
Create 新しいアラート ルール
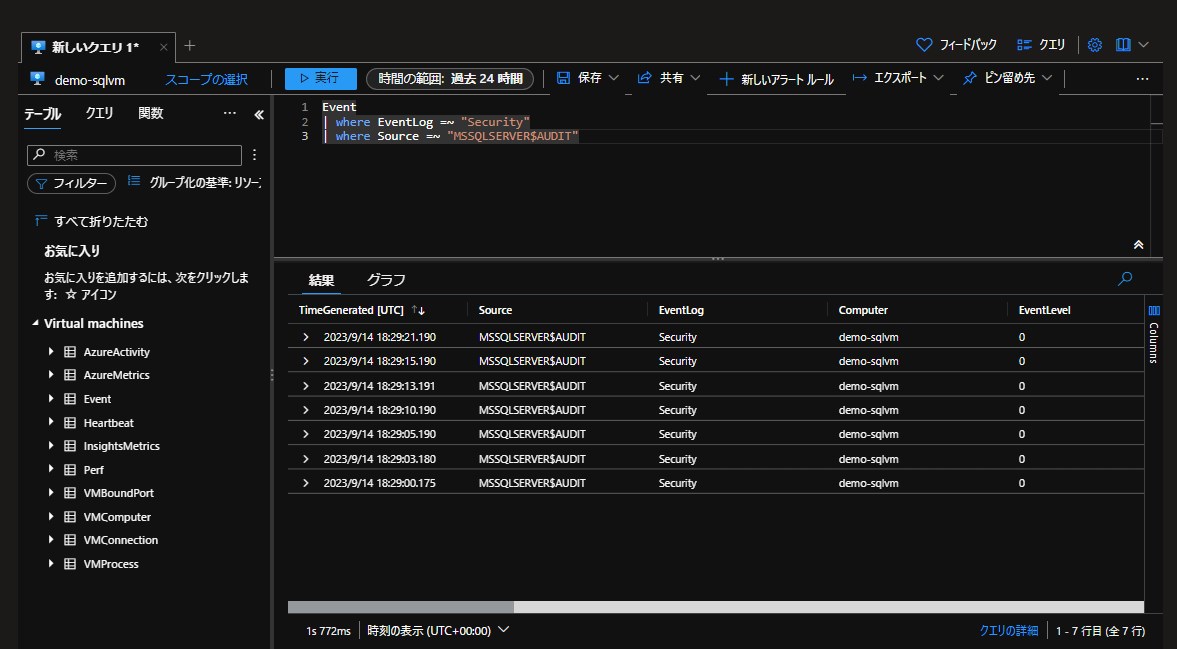pos(777,80)
